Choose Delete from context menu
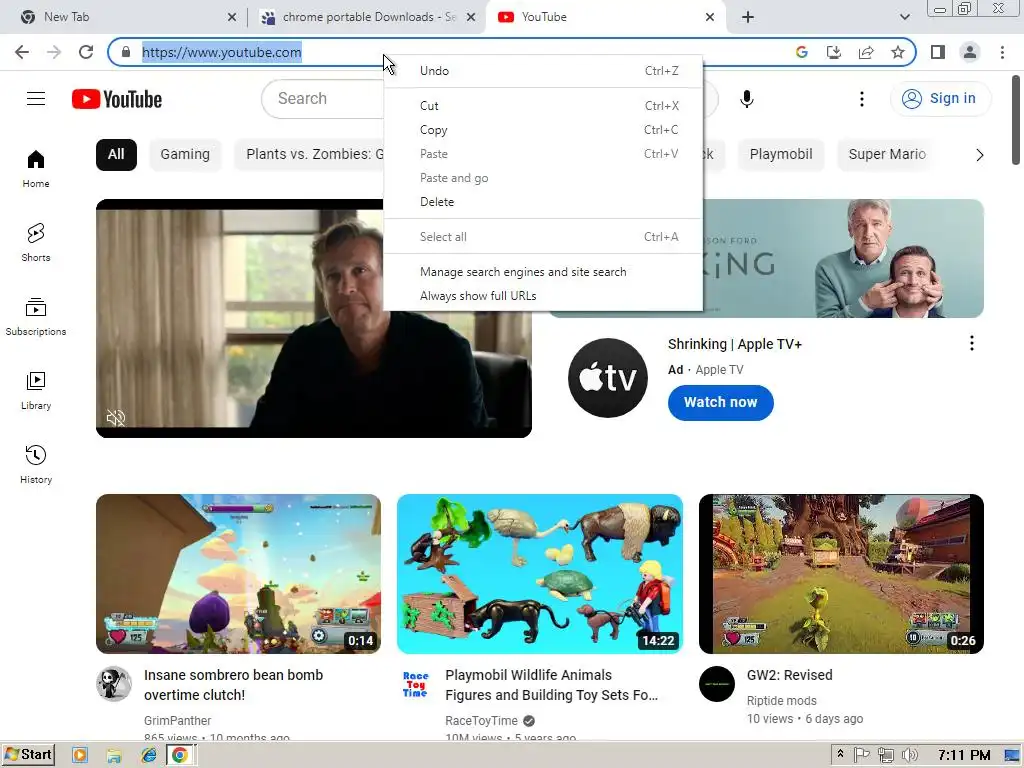 (x=543, y=202)
